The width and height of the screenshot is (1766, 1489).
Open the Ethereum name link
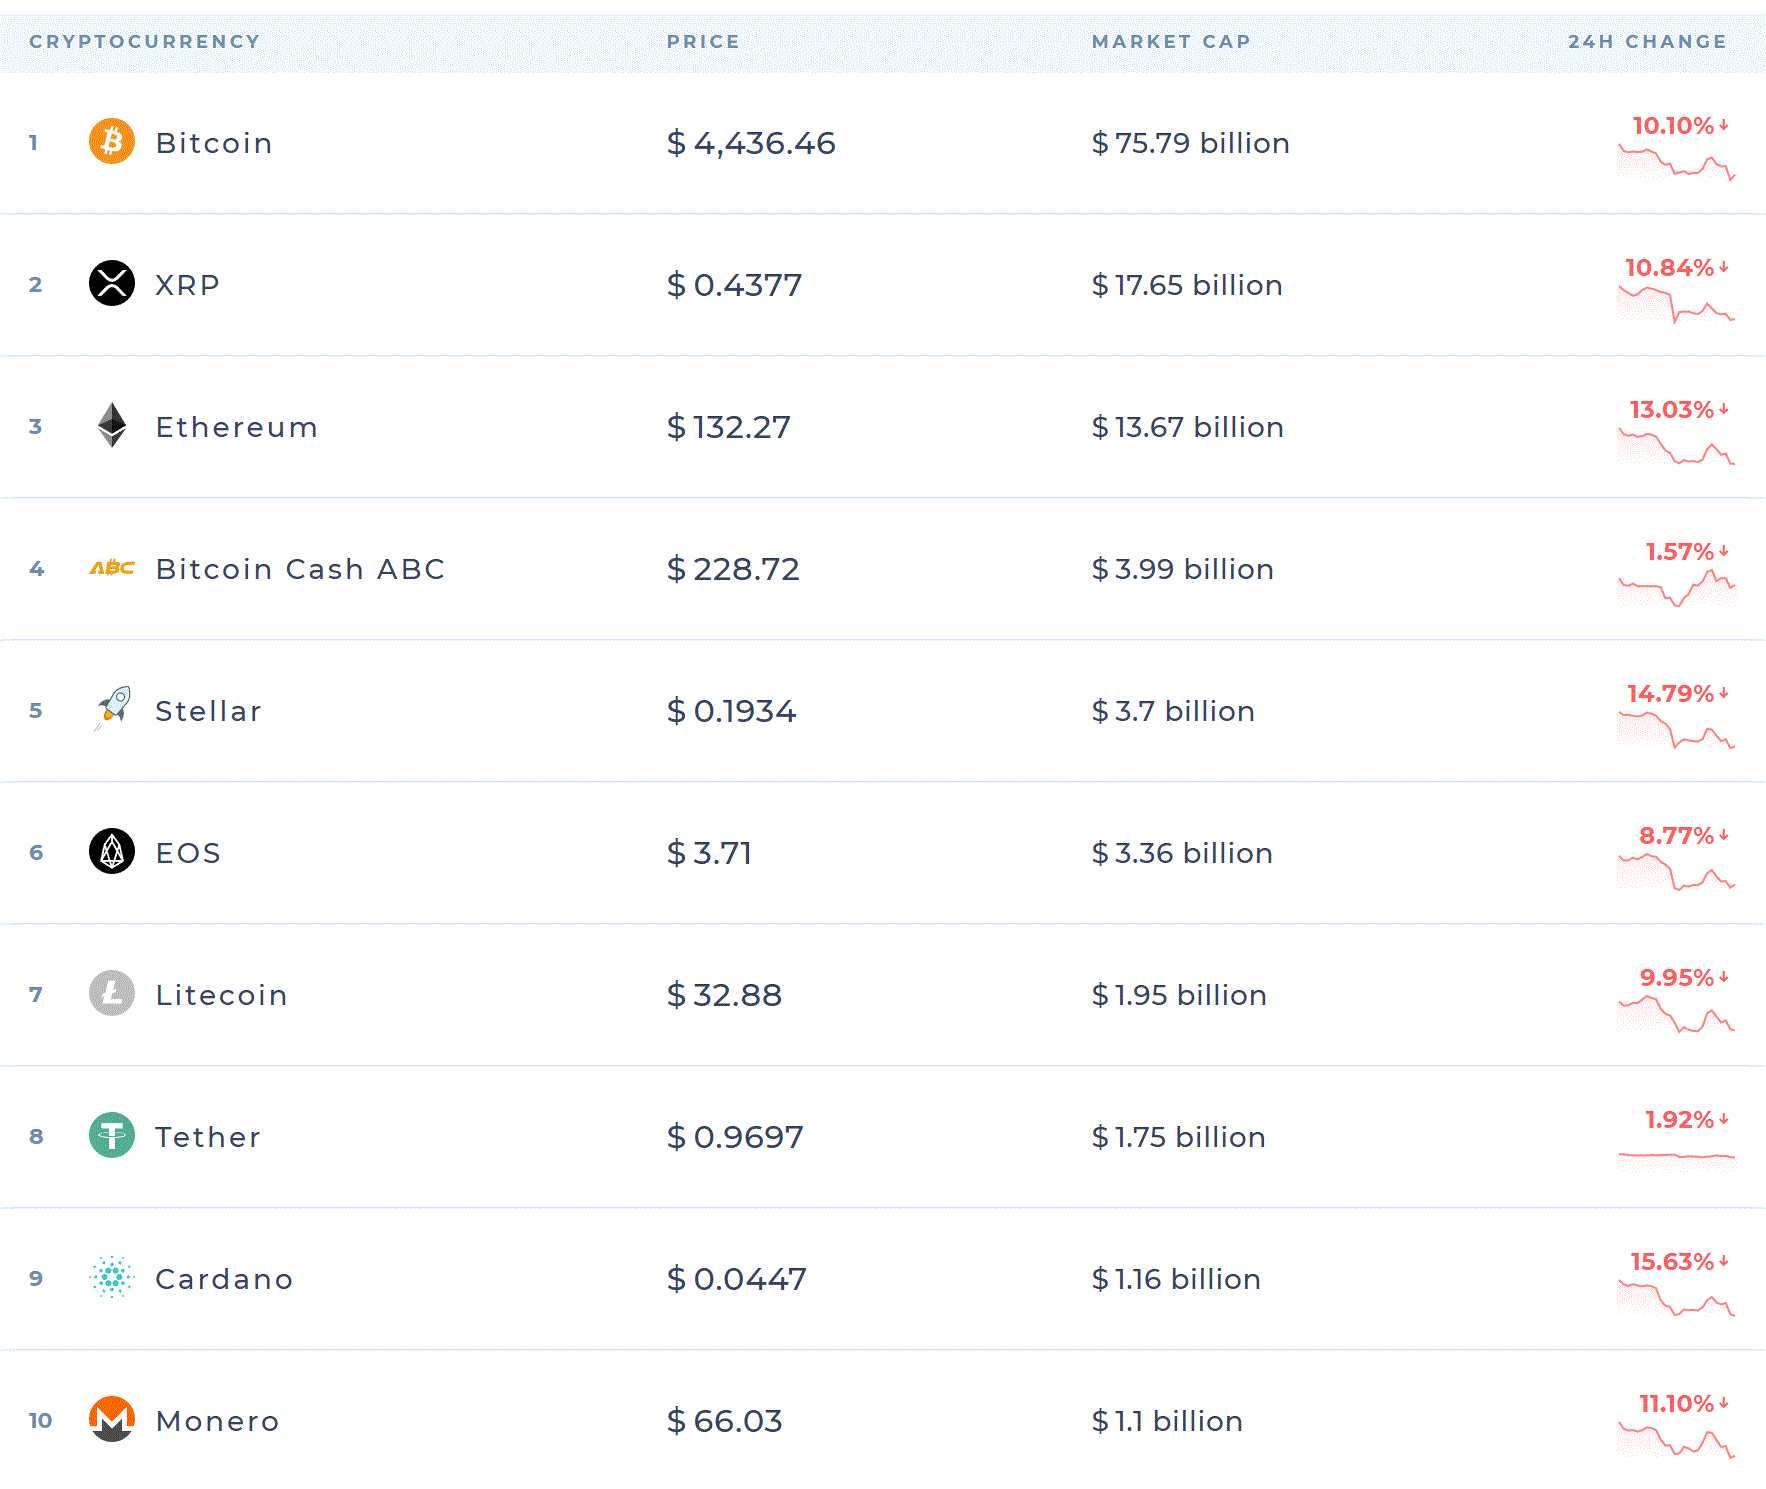tap(237, 427)
